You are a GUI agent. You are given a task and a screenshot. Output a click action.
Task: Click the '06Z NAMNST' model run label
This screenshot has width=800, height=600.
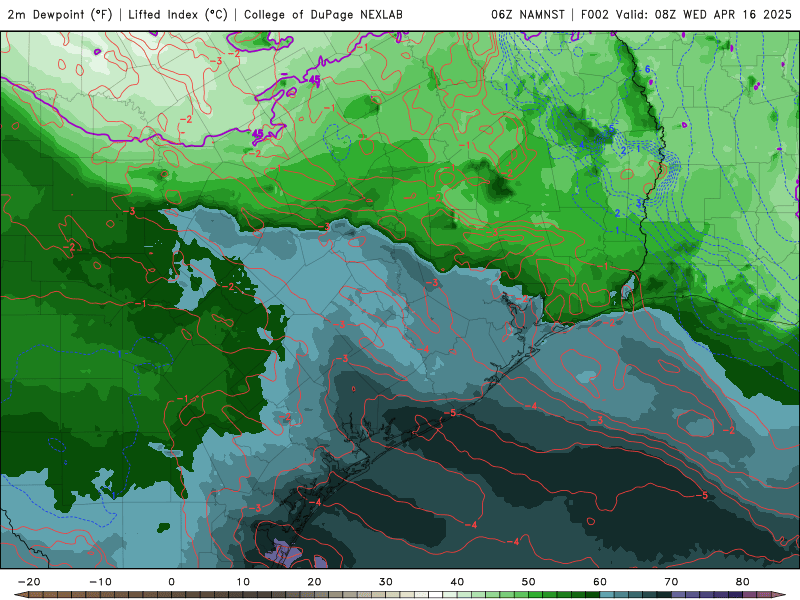[528, 14]
